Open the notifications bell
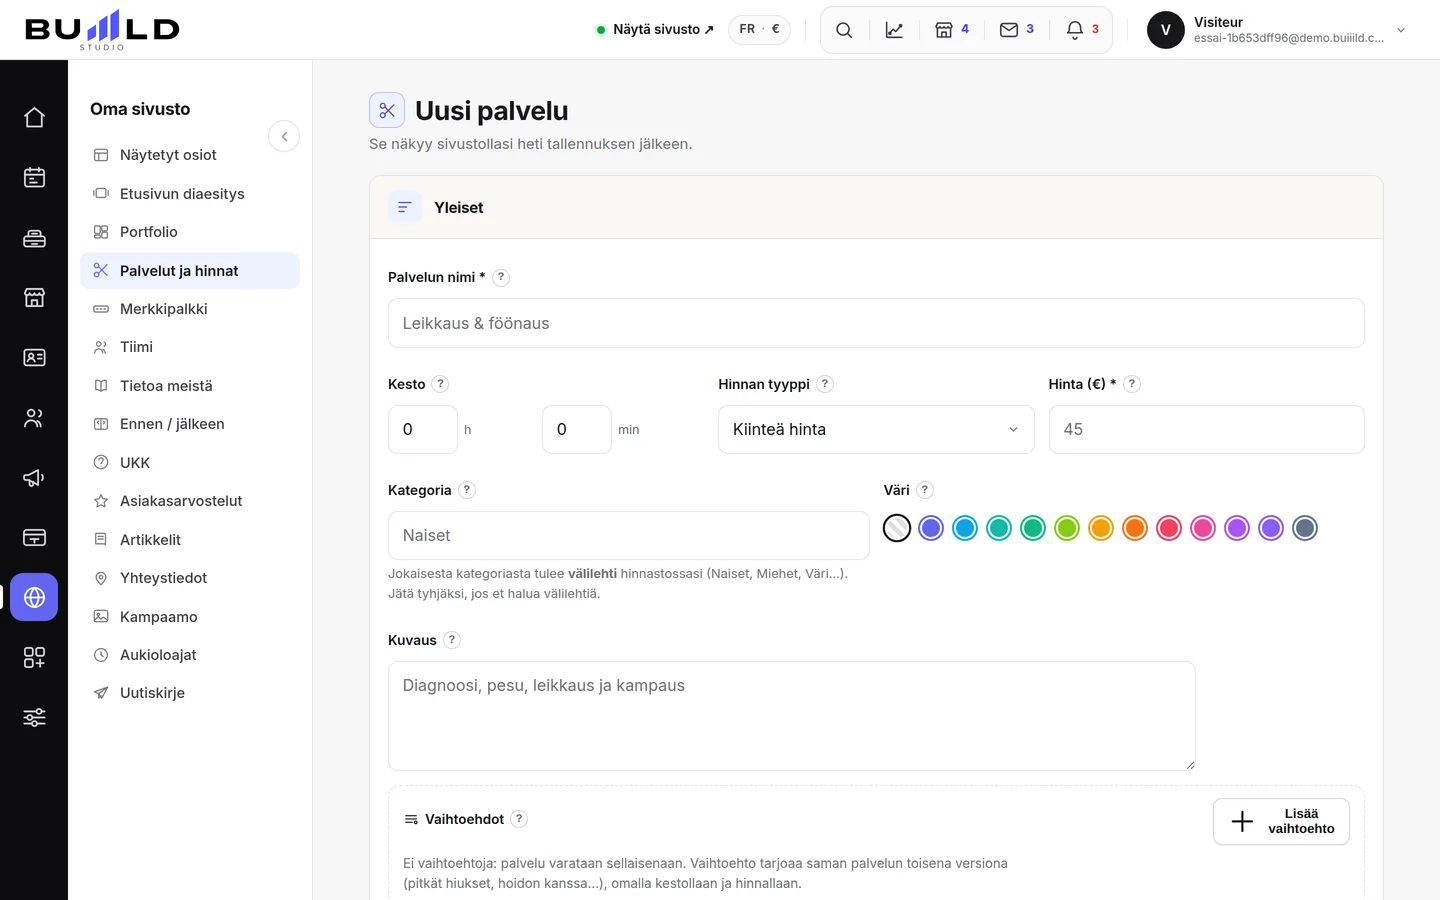The height and width of the screenshot is (900, 1440). coord(1082,30)
